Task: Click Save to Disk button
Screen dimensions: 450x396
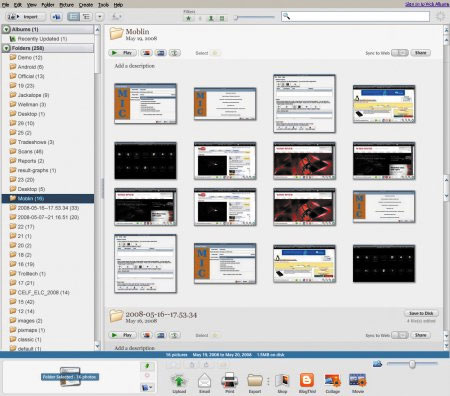Action: 421,313
